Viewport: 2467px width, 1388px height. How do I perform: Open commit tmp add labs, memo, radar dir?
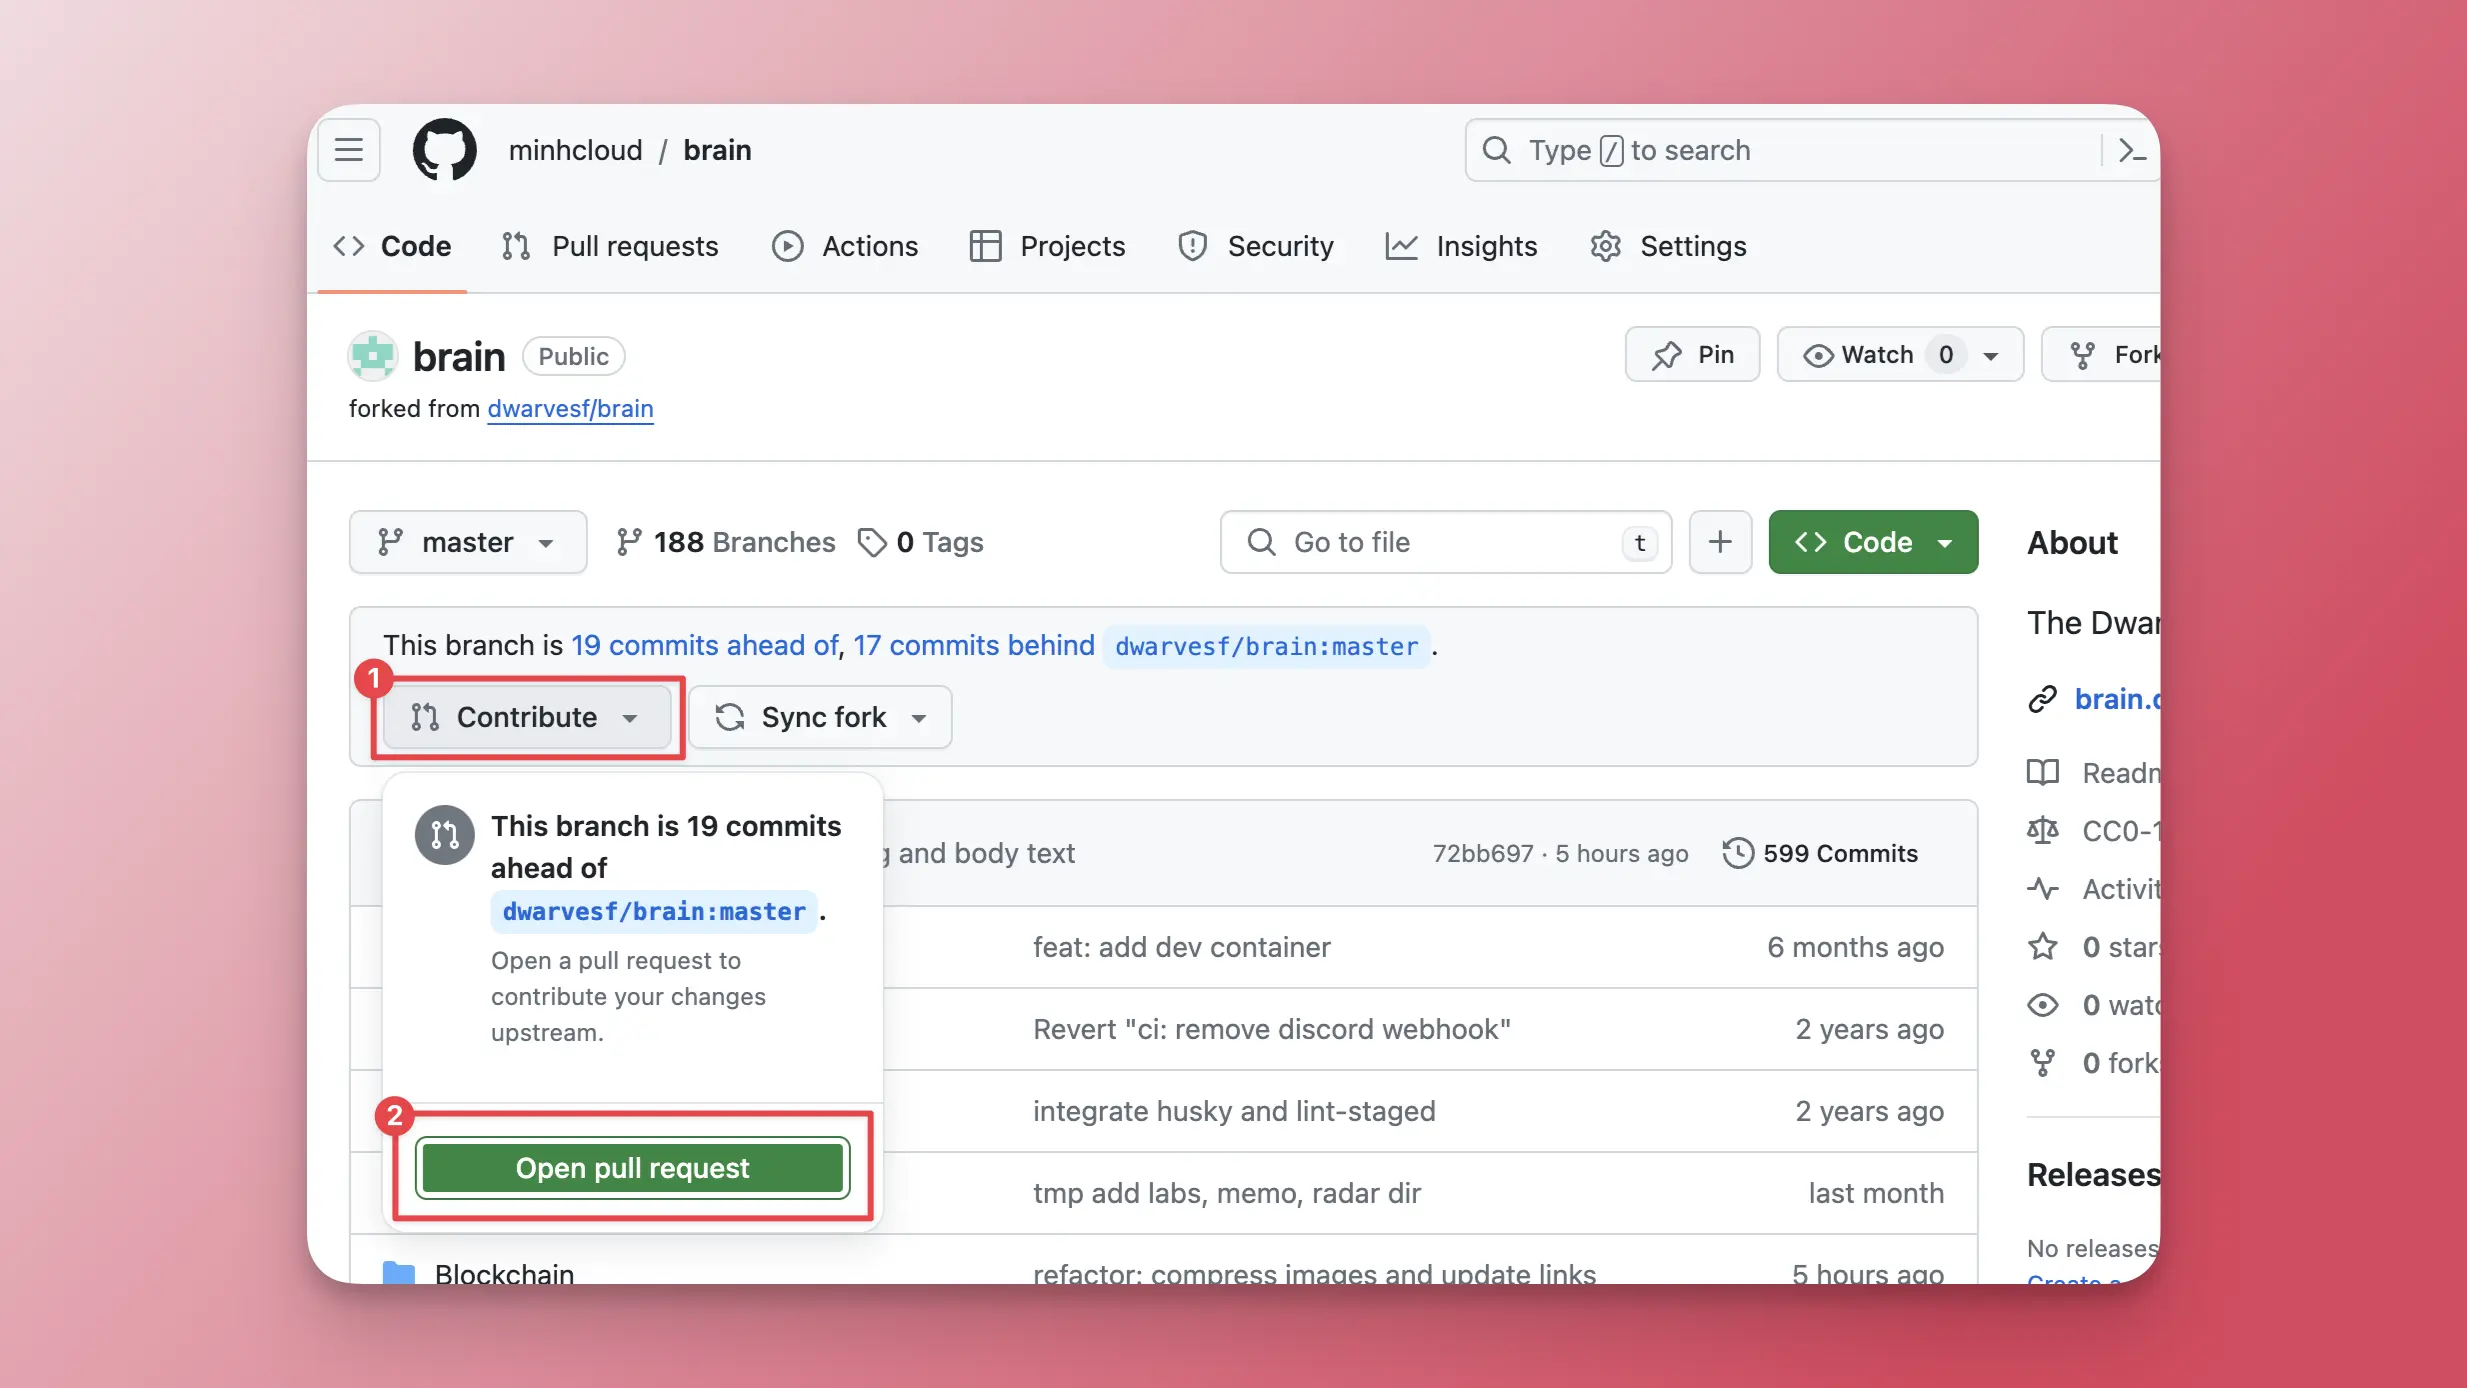[1227, 1193]
